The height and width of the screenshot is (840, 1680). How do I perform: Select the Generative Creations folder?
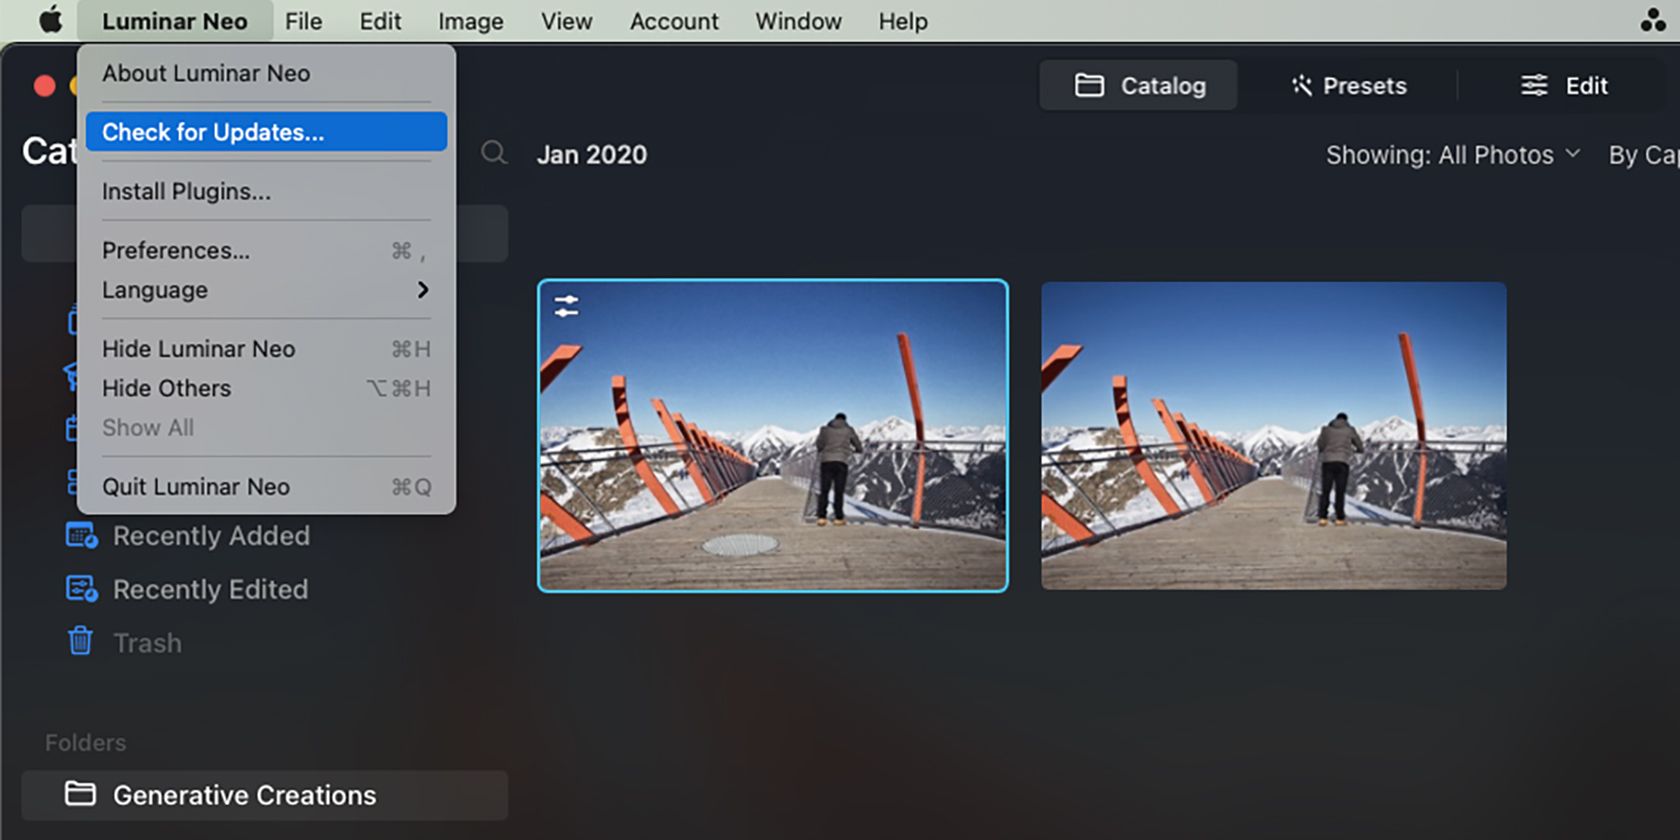point(265,795)
